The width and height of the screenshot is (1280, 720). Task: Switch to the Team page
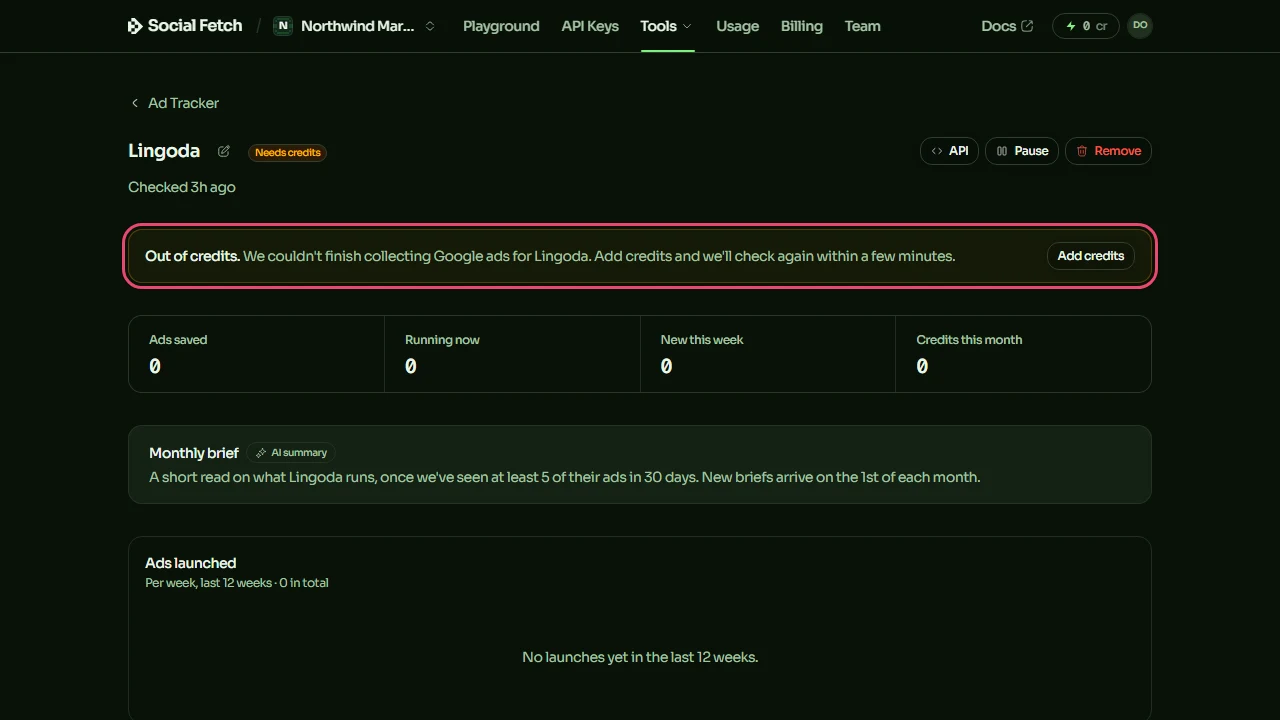[x=862, y=26]
